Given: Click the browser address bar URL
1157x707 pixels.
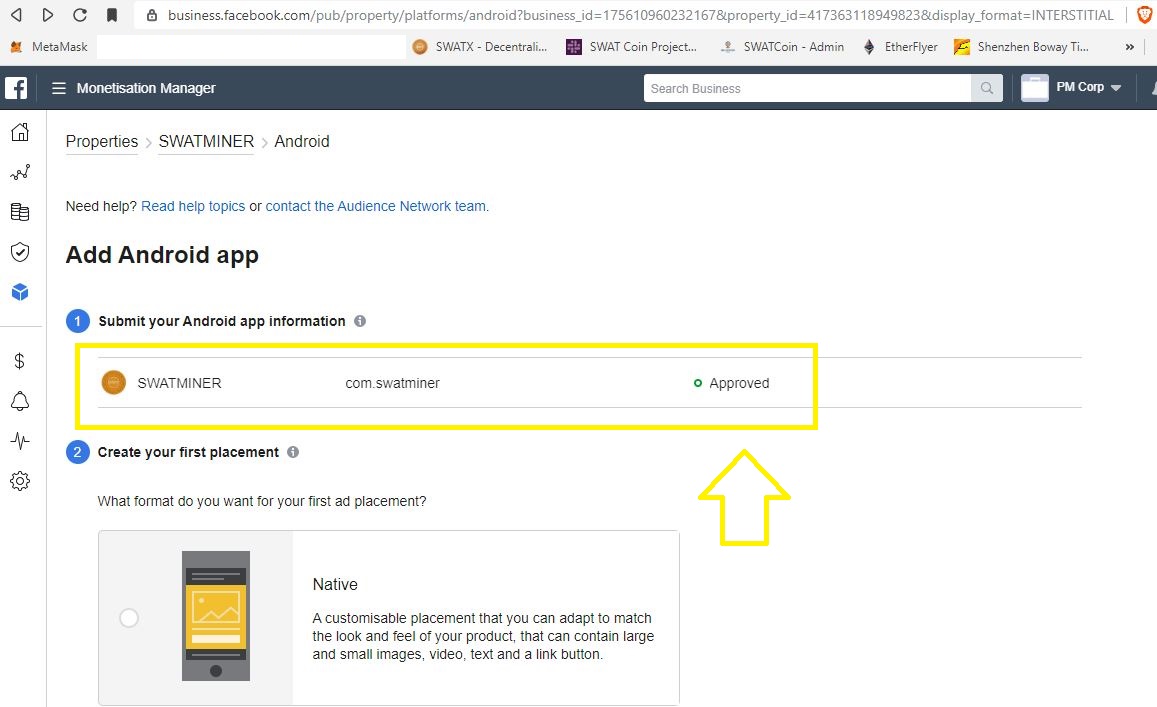Looking at the screenshot, I should pos(640,15).
